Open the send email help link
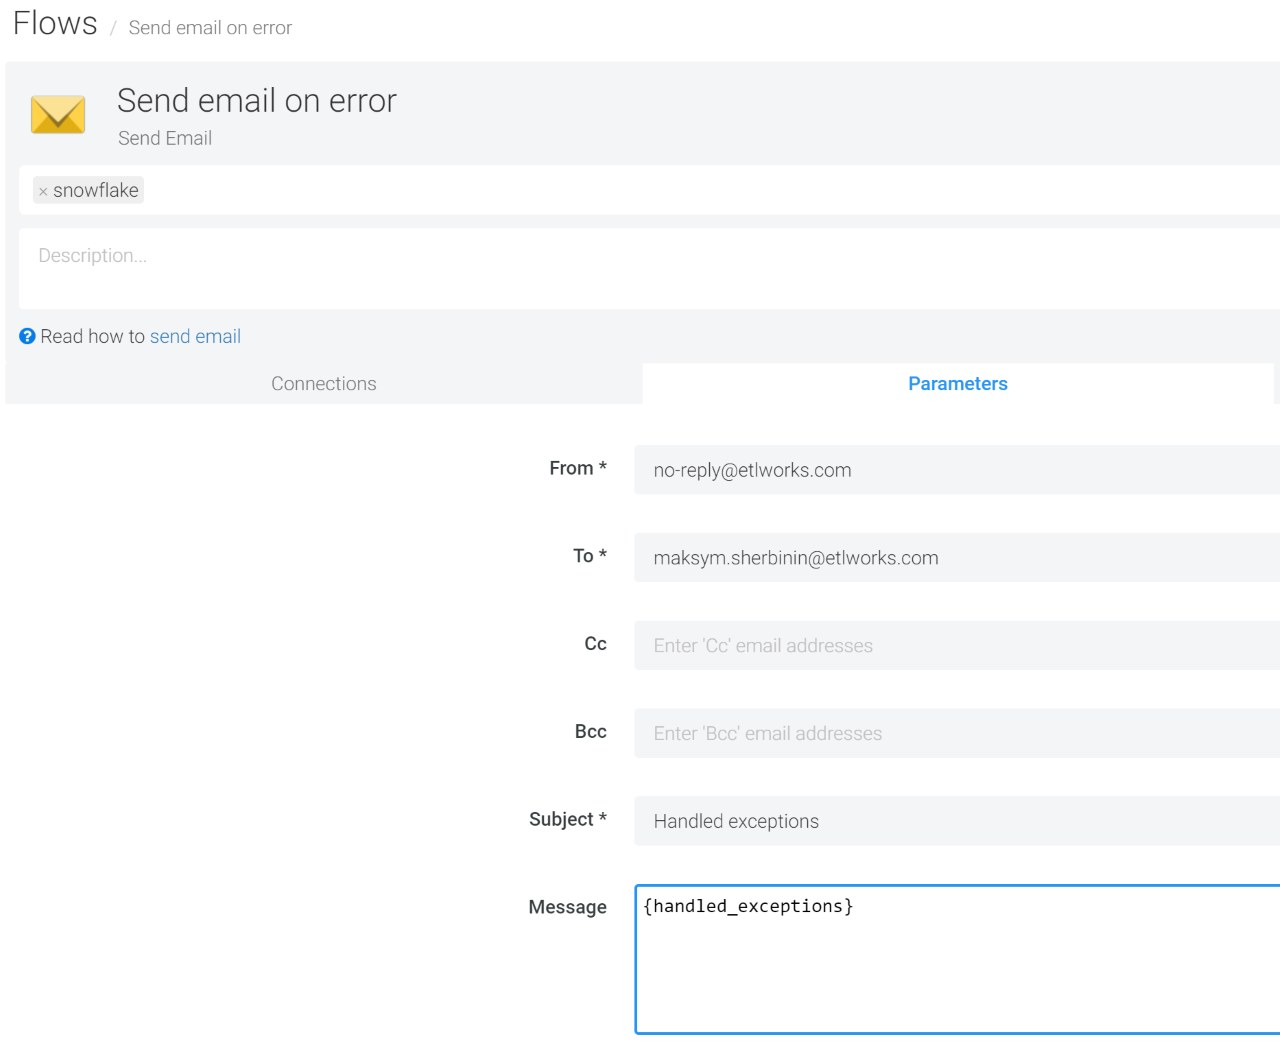This screenshot has width=1280, height=1048. click(195, 336)
